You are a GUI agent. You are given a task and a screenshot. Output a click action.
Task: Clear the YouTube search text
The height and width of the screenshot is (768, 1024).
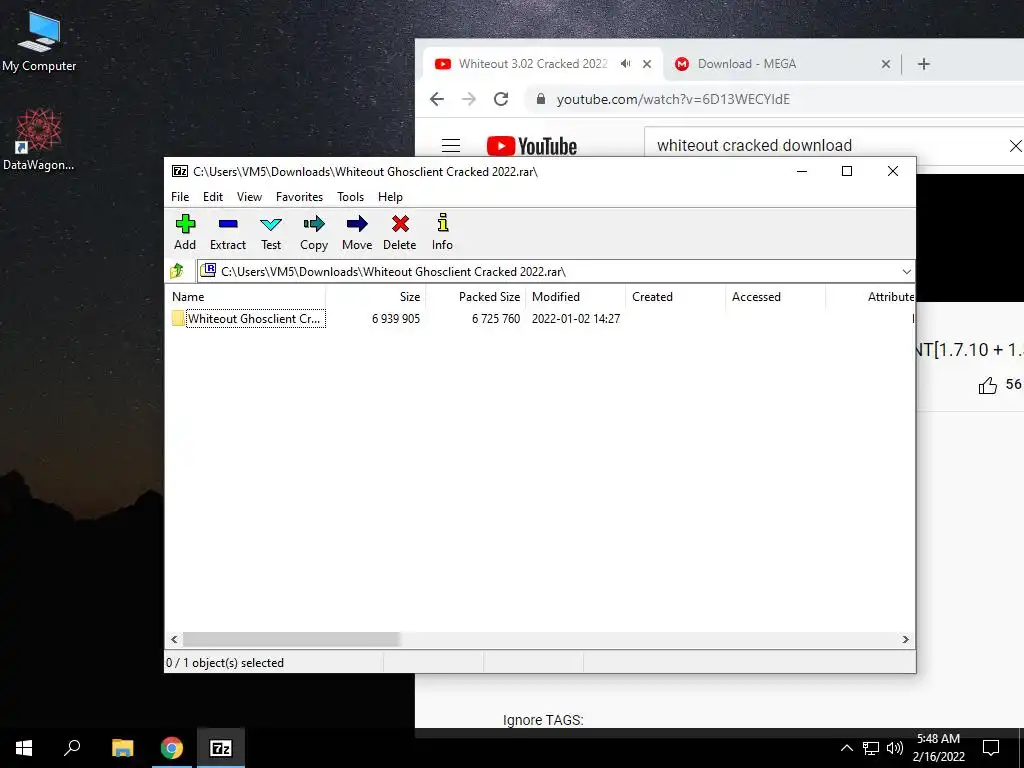click(x=1015, y=146)
